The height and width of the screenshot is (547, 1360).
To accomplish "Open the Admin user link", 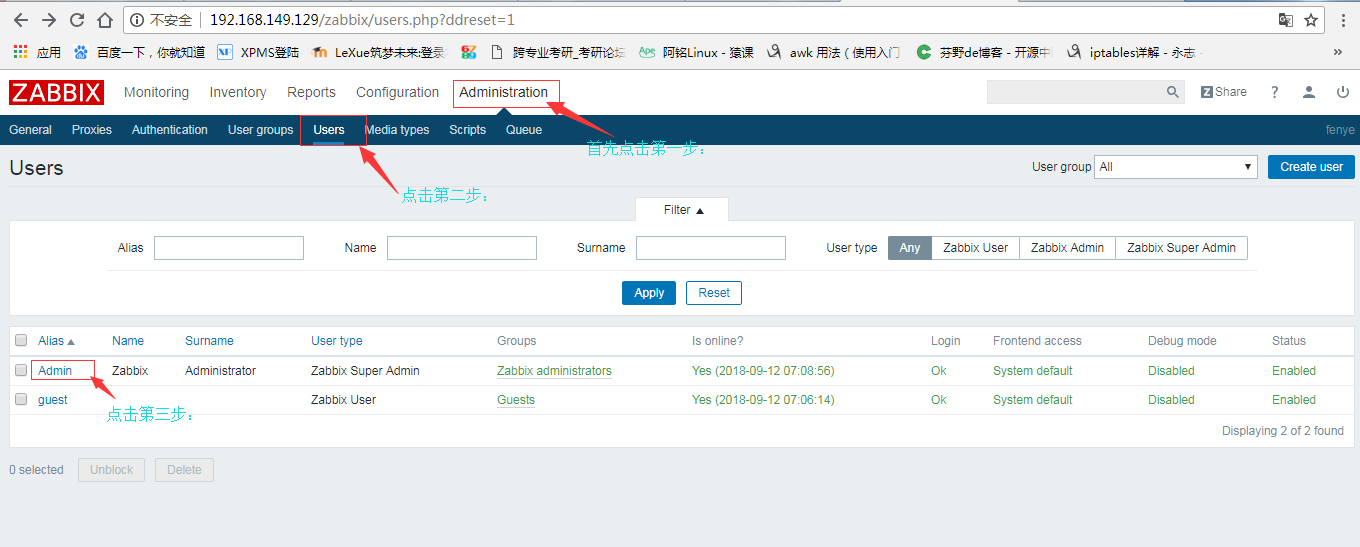I will click(x=55, y=371).
